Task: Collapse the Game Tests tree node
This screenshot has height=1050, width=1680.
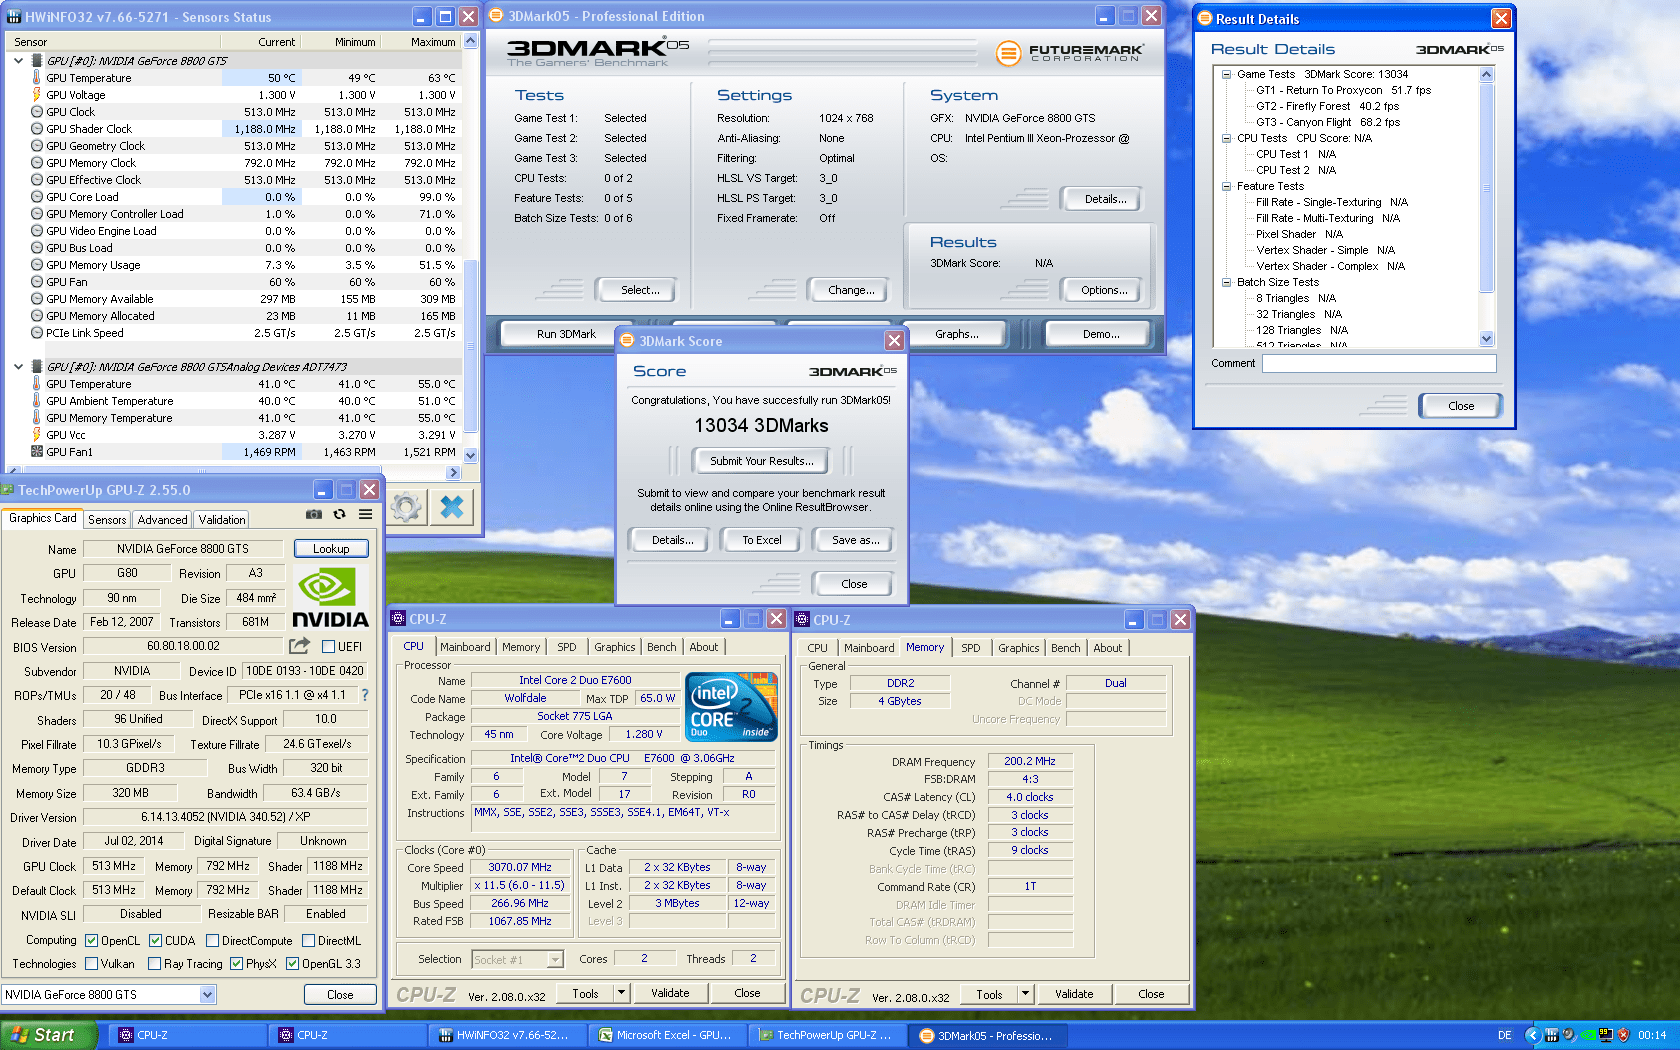Action: click(1226, 74)
